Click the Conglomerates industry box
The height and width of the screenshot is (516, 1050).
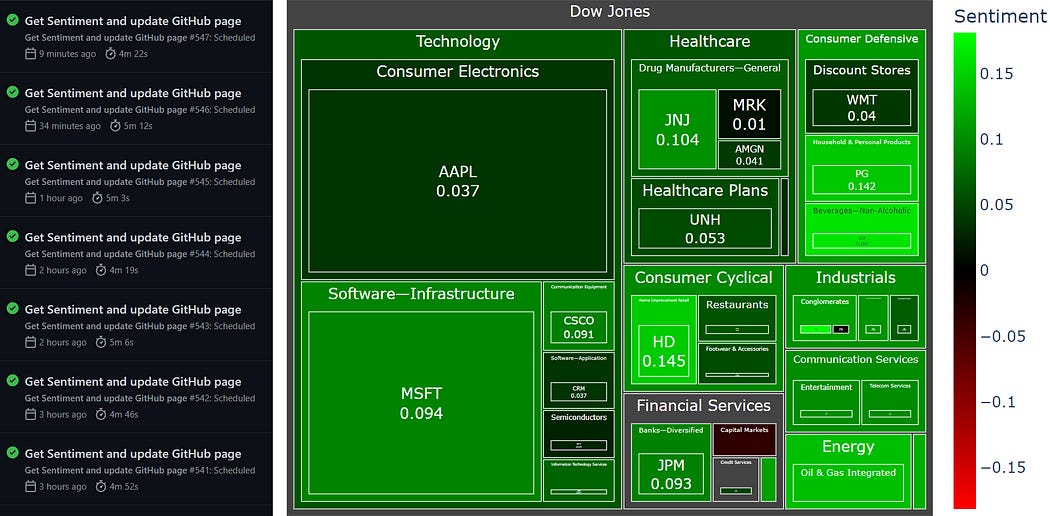pos(824,318)
